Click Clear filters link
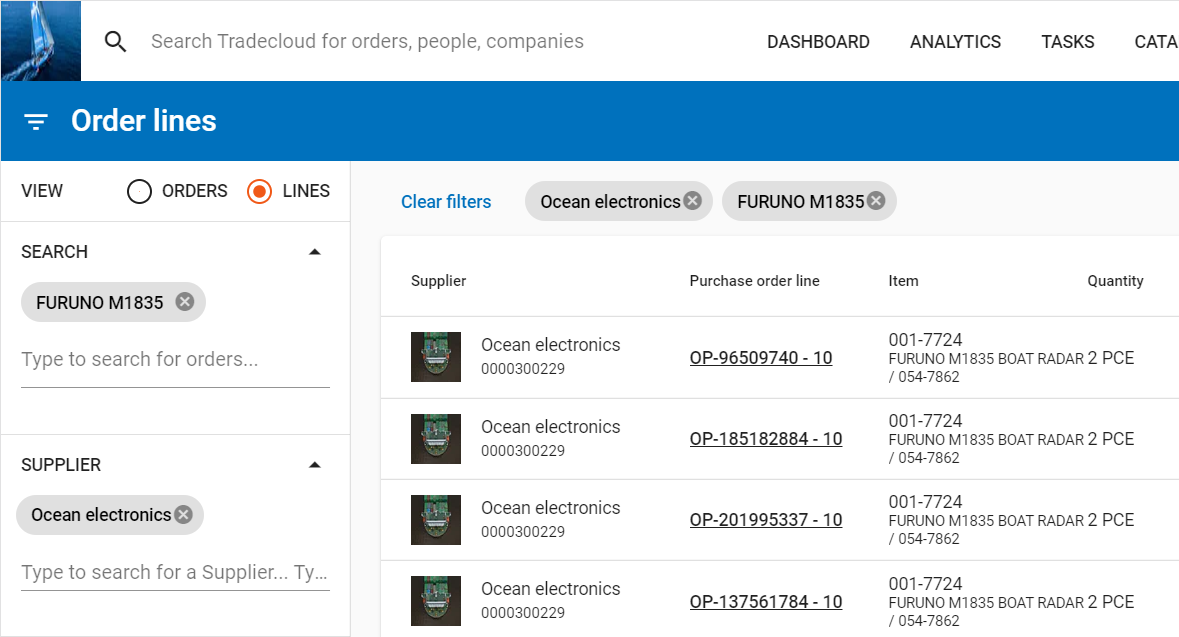This screenshot has width=1179, height=637. (x=446, y=202)
